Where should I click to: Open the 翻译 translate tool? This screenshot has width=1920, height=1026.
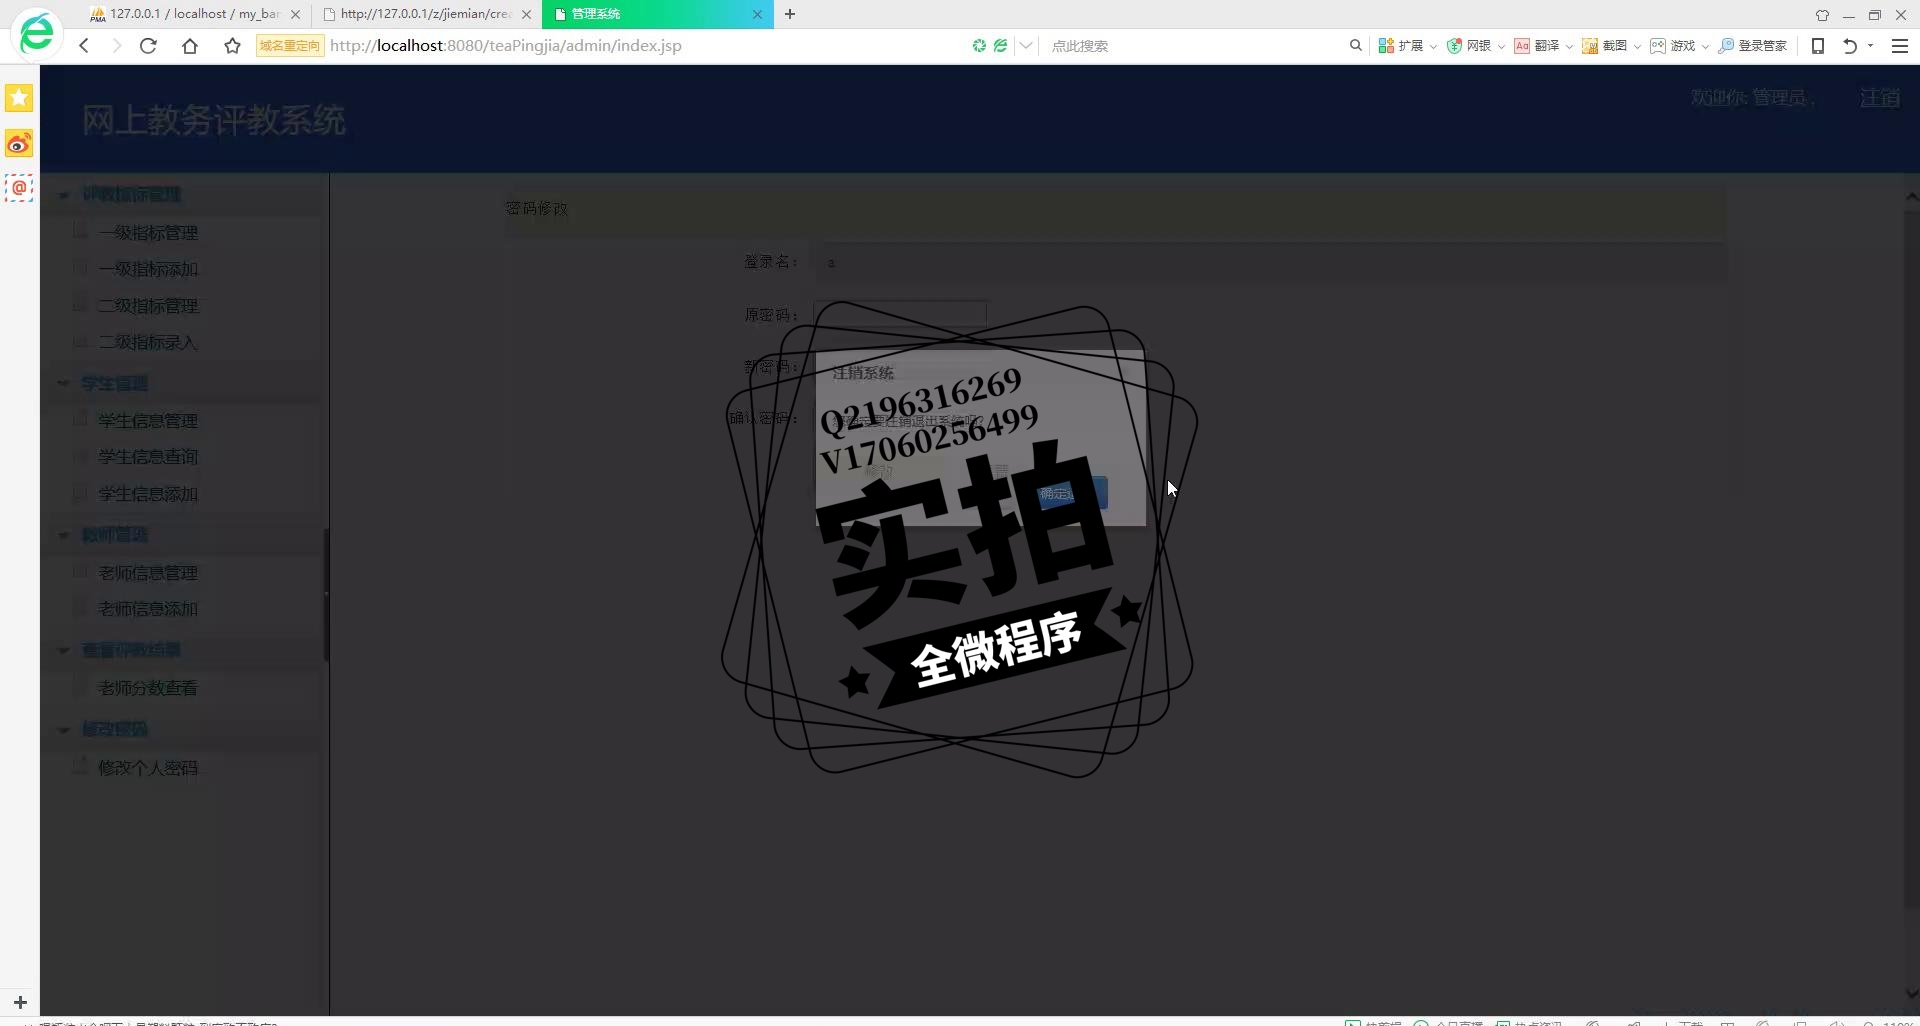coord(1537,46)
